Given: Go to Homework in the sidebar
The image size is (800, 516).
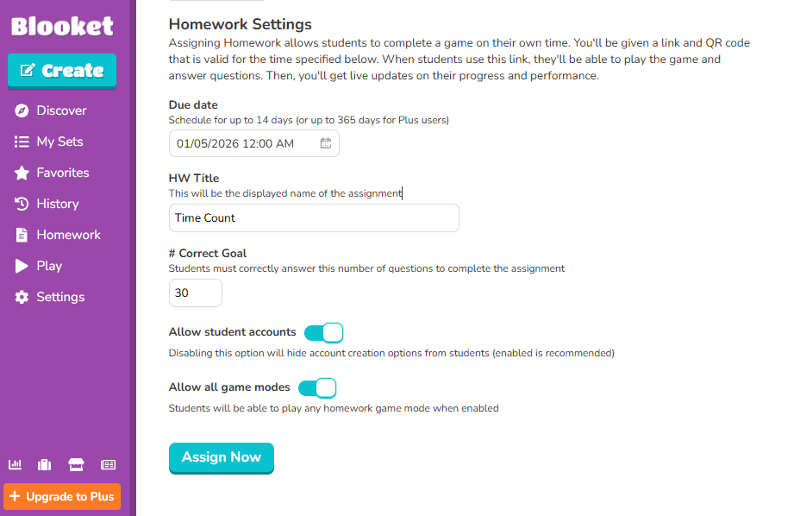Looking at the screenshot, I should click(68, 235).
